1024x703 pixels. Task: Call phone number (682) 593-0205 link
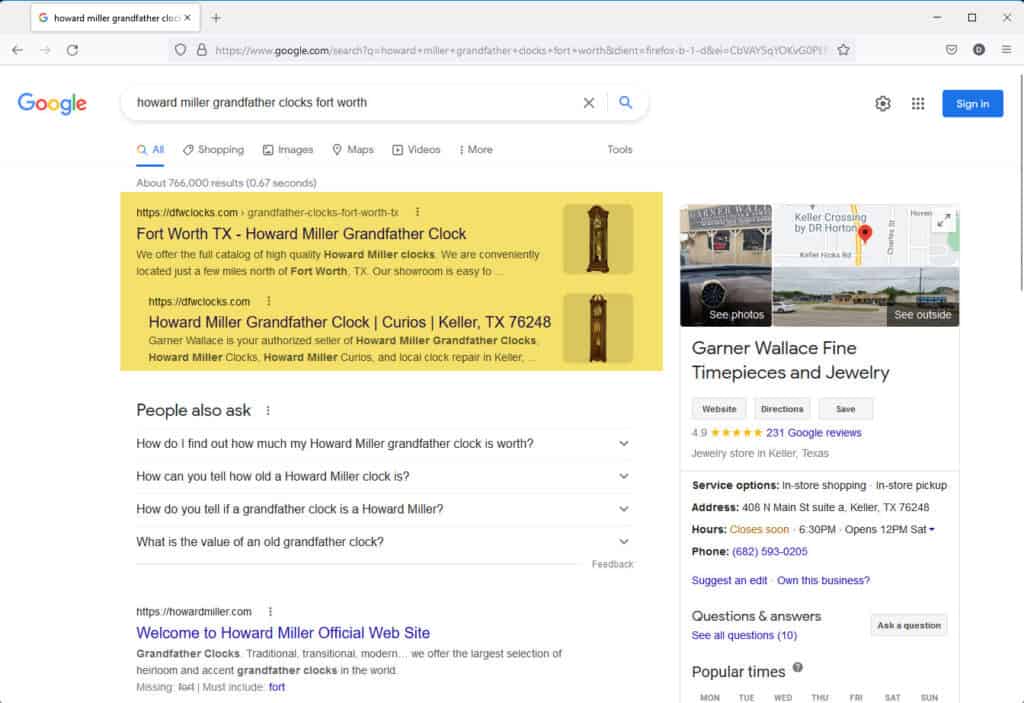click(769, 551)
